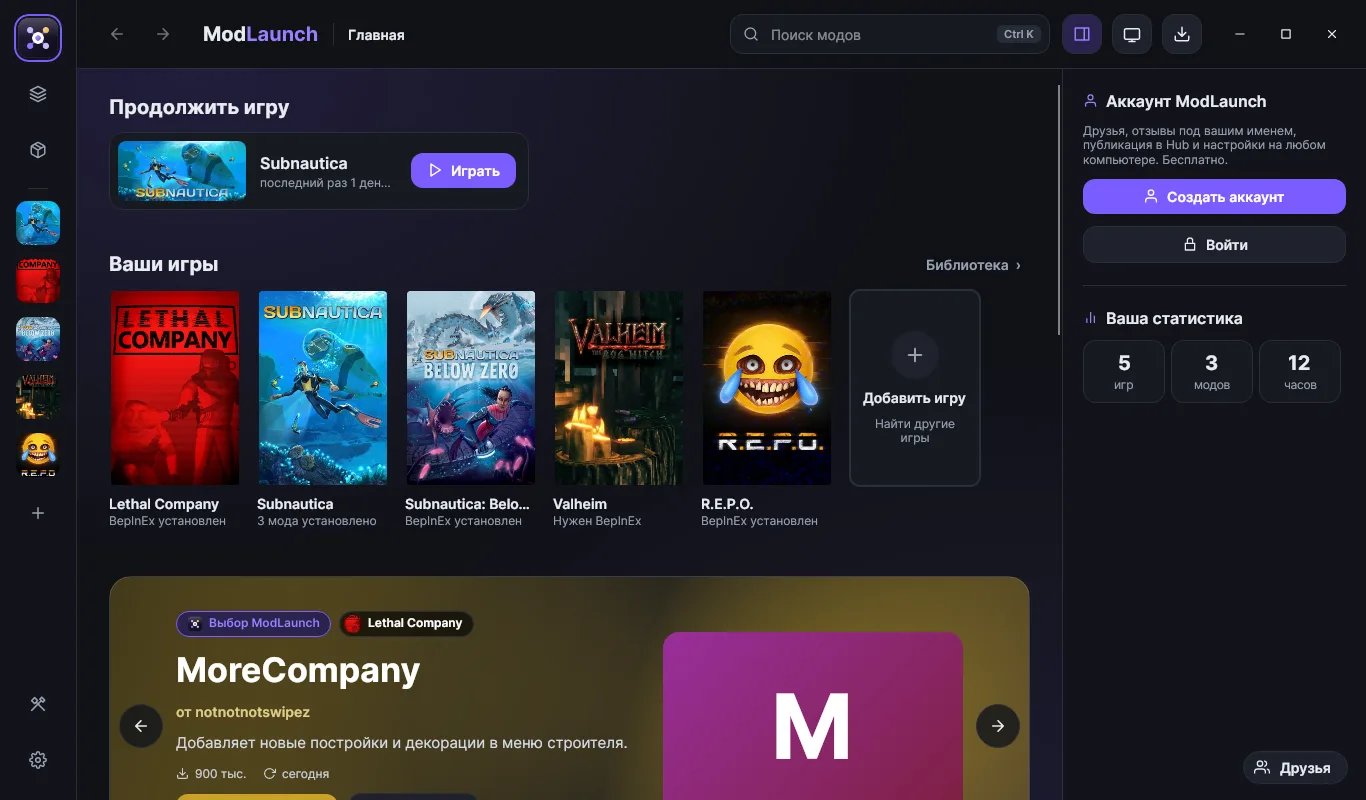This screenshot has height=800, width=1366.
Task: Click the plus icon in left sidebar
Action: click(38, 513)
